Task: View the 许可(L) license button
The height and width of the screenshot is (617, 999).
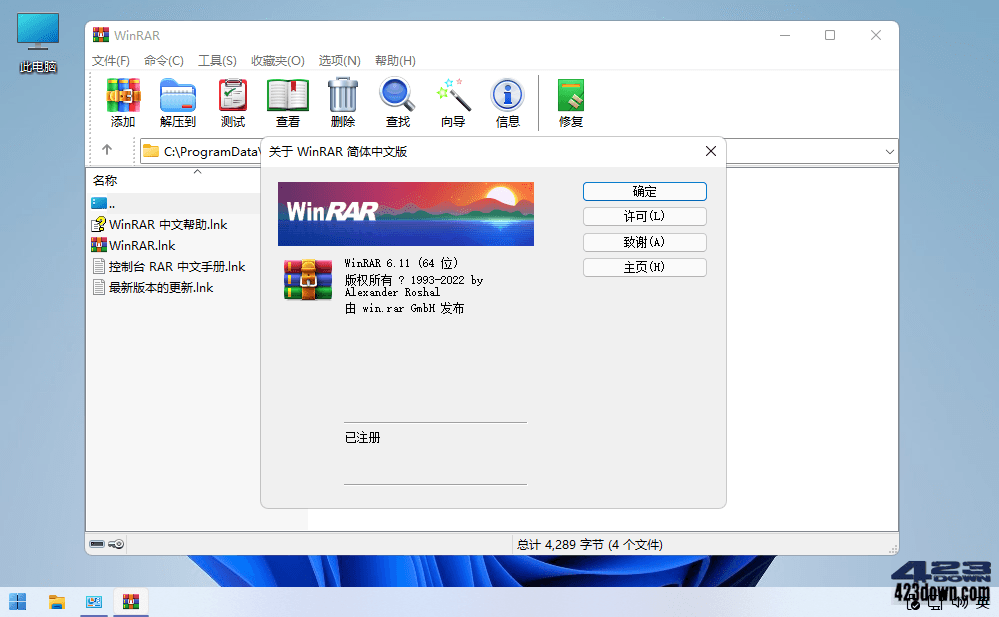Action: click(x=644, y=216)
